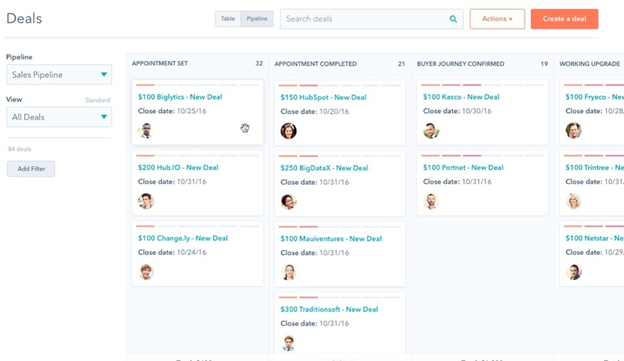The image size is (624, 361).
Task: Open the $100 Fryeco deal link
Action: [595, 97]
